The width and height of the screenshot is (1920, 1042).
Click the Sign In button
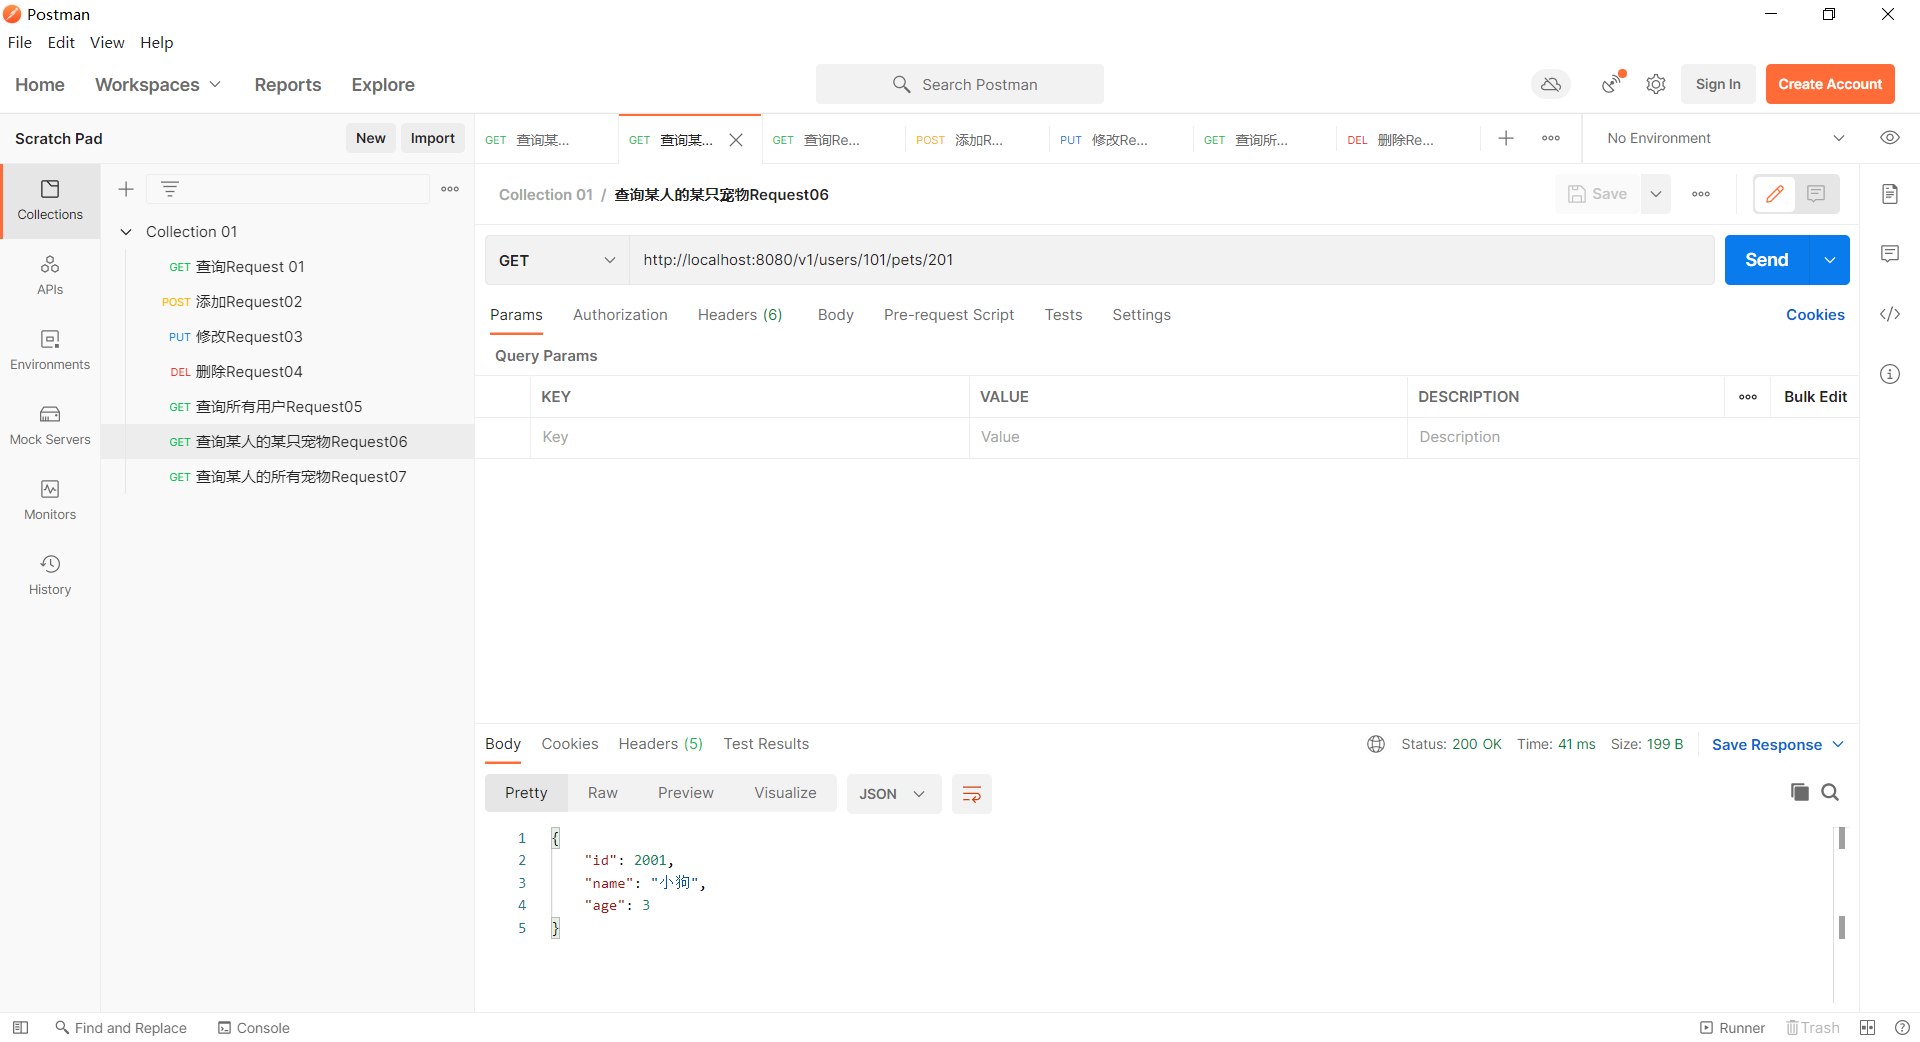(1718, 84)
